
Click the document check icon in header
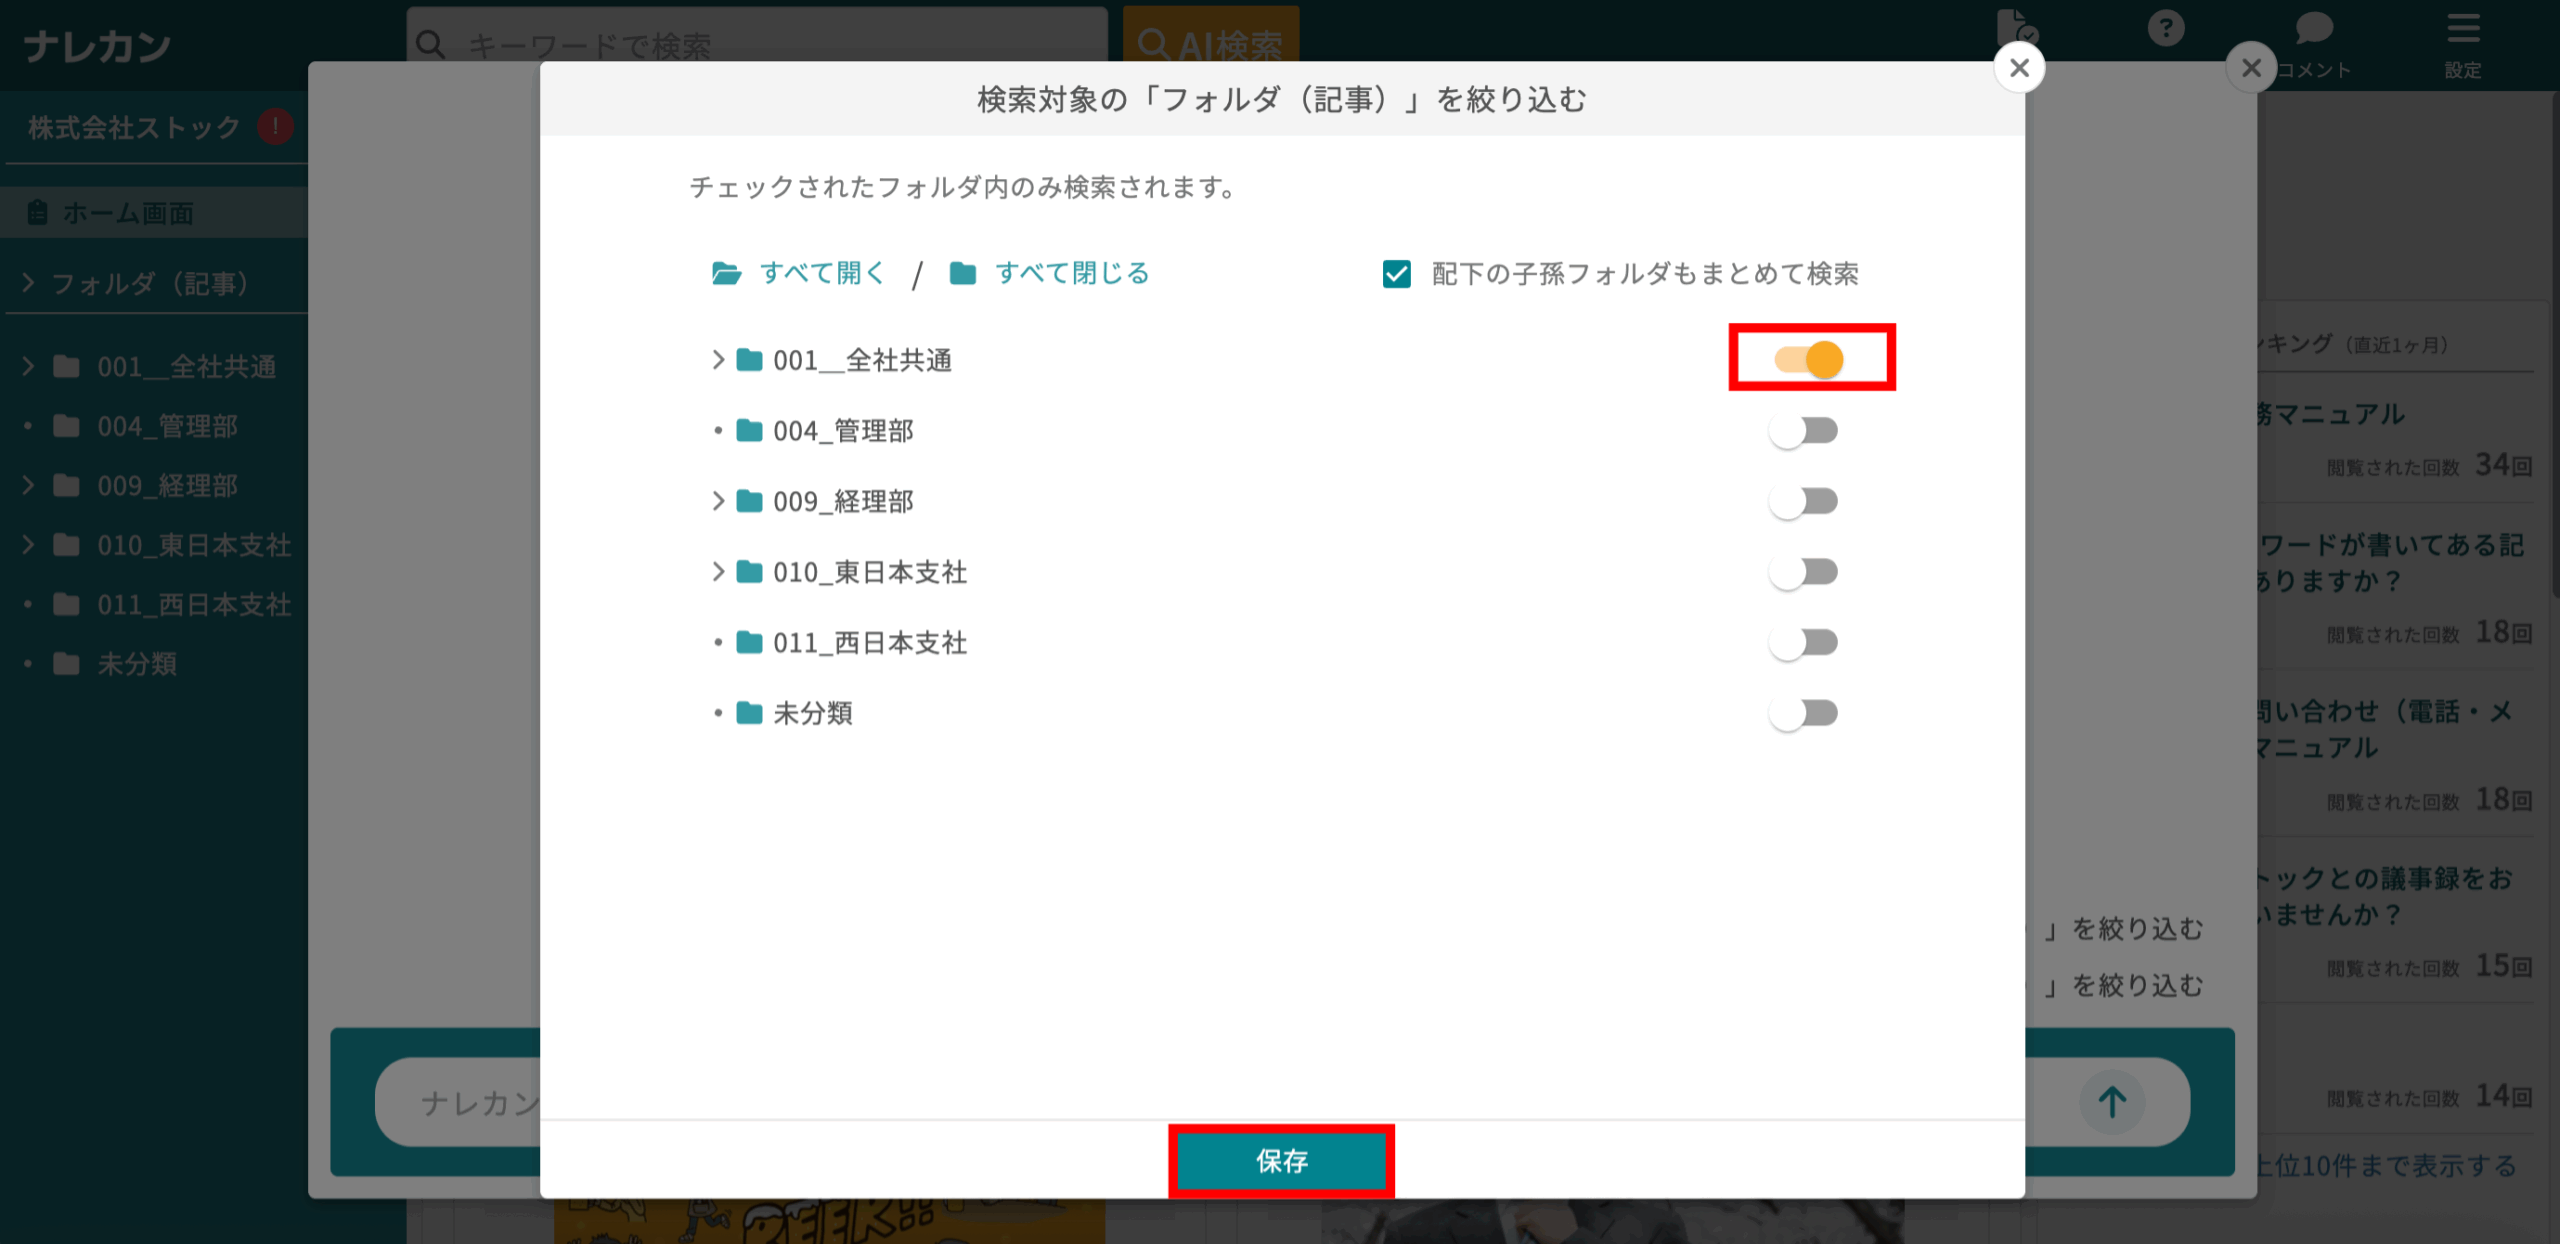(x=2016, y=28)
